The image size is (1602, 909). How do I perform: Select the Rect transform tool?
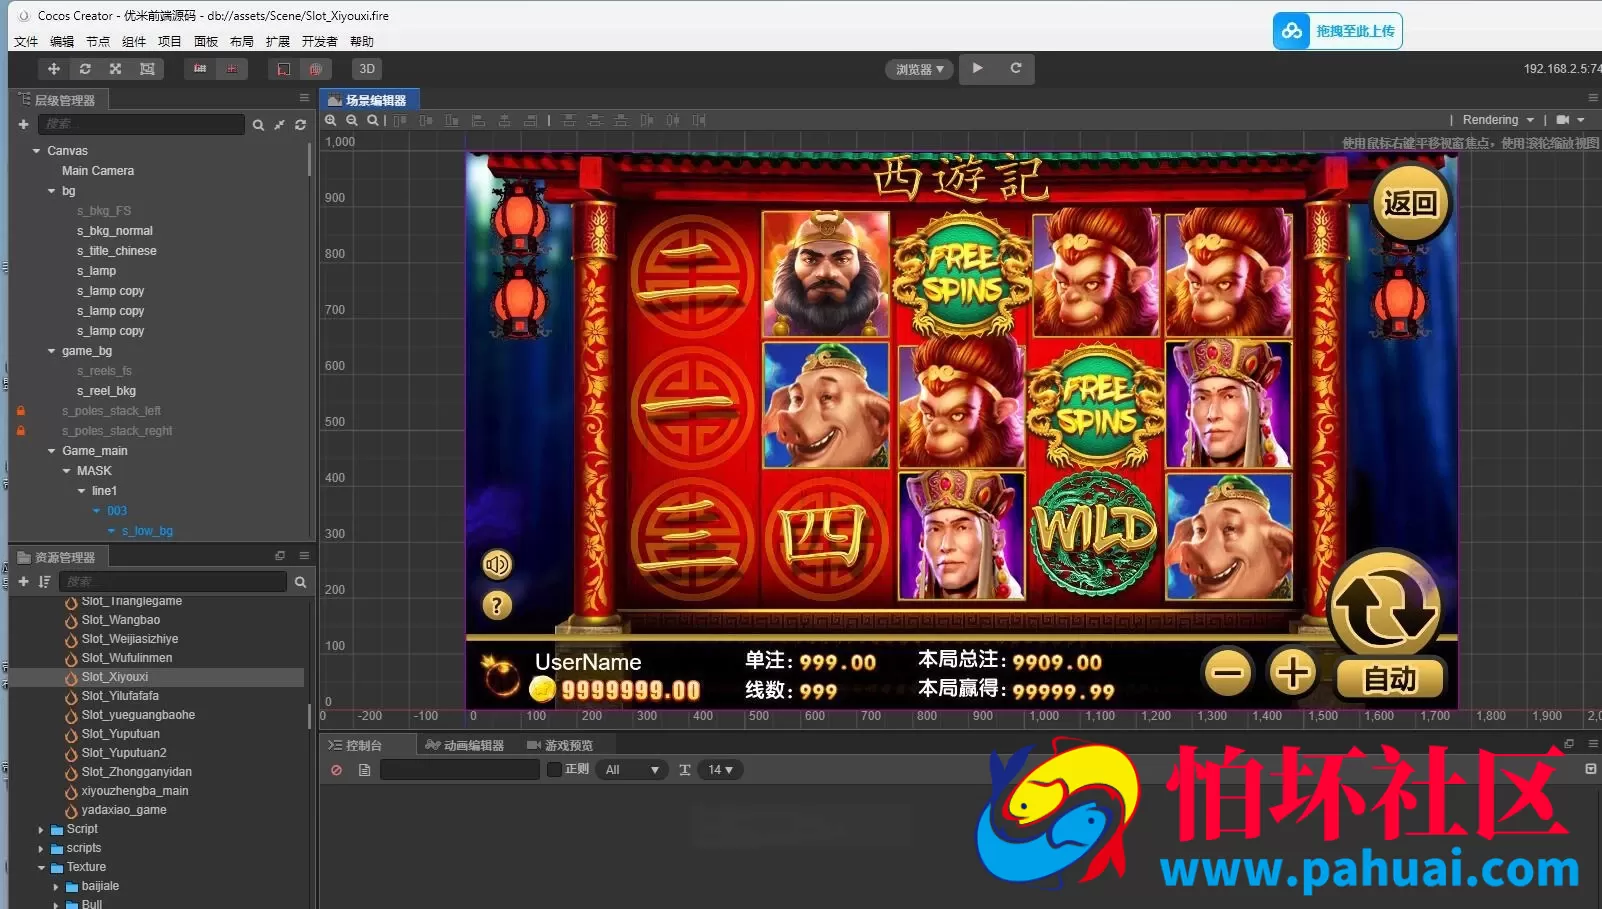pyautogui.click(x=147, y=69)
